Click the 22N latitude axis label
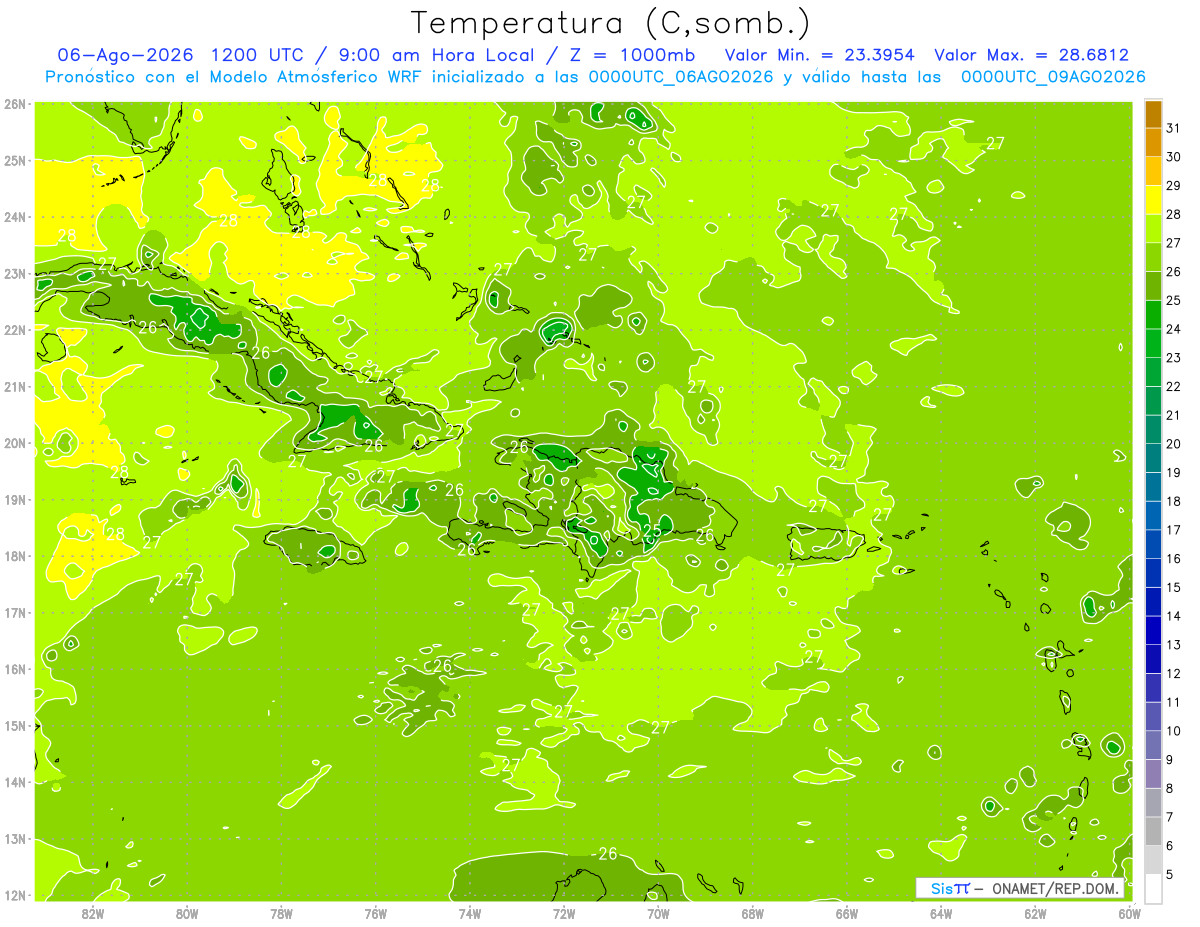 pos(15,329)
